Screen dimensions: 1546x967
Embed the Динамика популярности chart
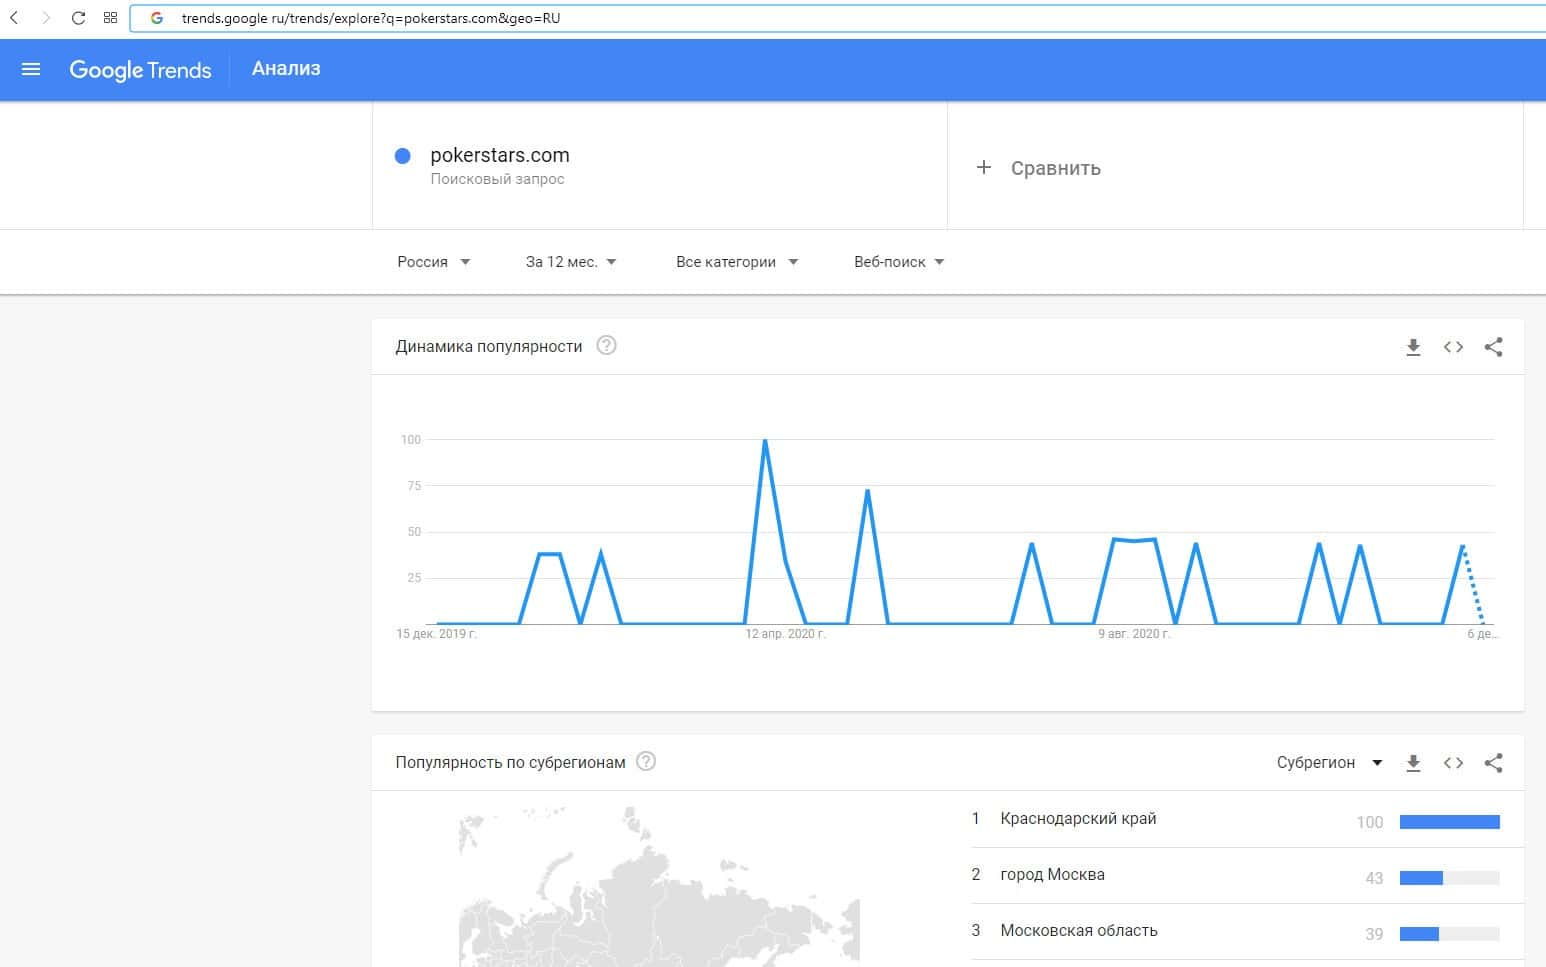[x=1453, y=347]
